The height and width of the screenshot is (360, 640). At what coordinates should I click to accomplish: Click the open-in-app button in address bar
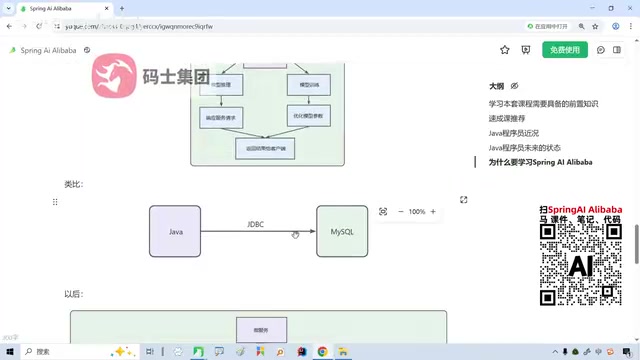click(547, 27)
